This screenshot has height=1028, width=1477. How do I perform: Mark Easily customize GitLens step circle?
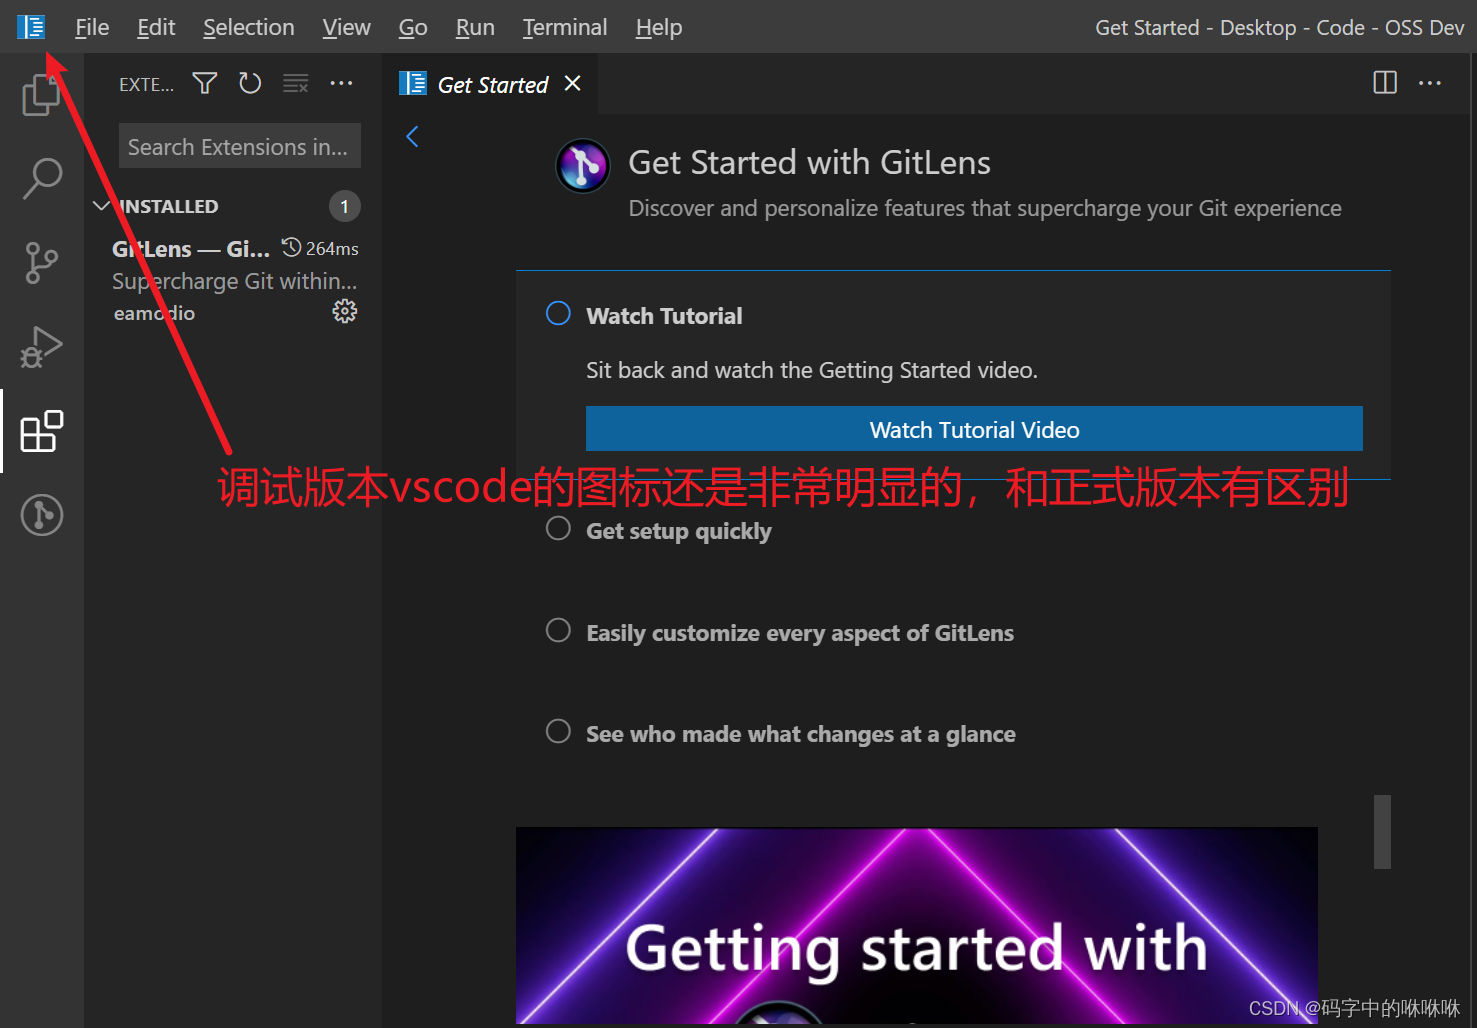(558, 630)
